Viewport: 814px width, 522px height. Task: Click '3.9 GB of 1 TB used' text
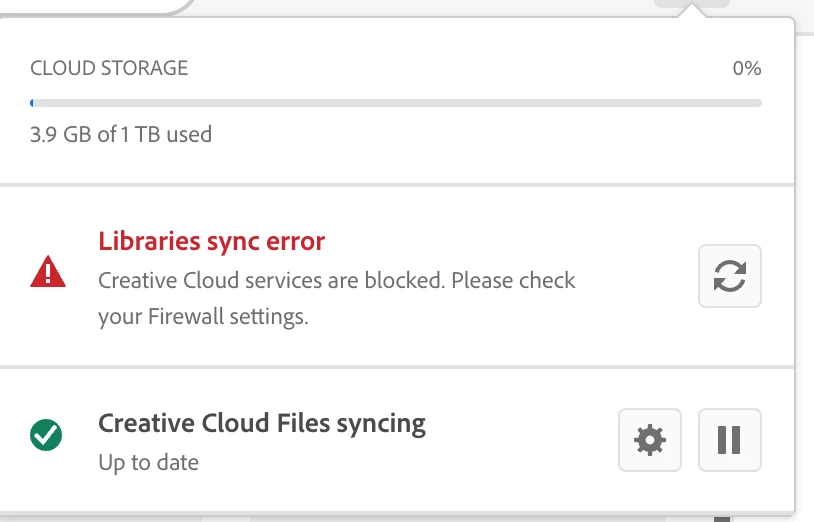(121, 134)
